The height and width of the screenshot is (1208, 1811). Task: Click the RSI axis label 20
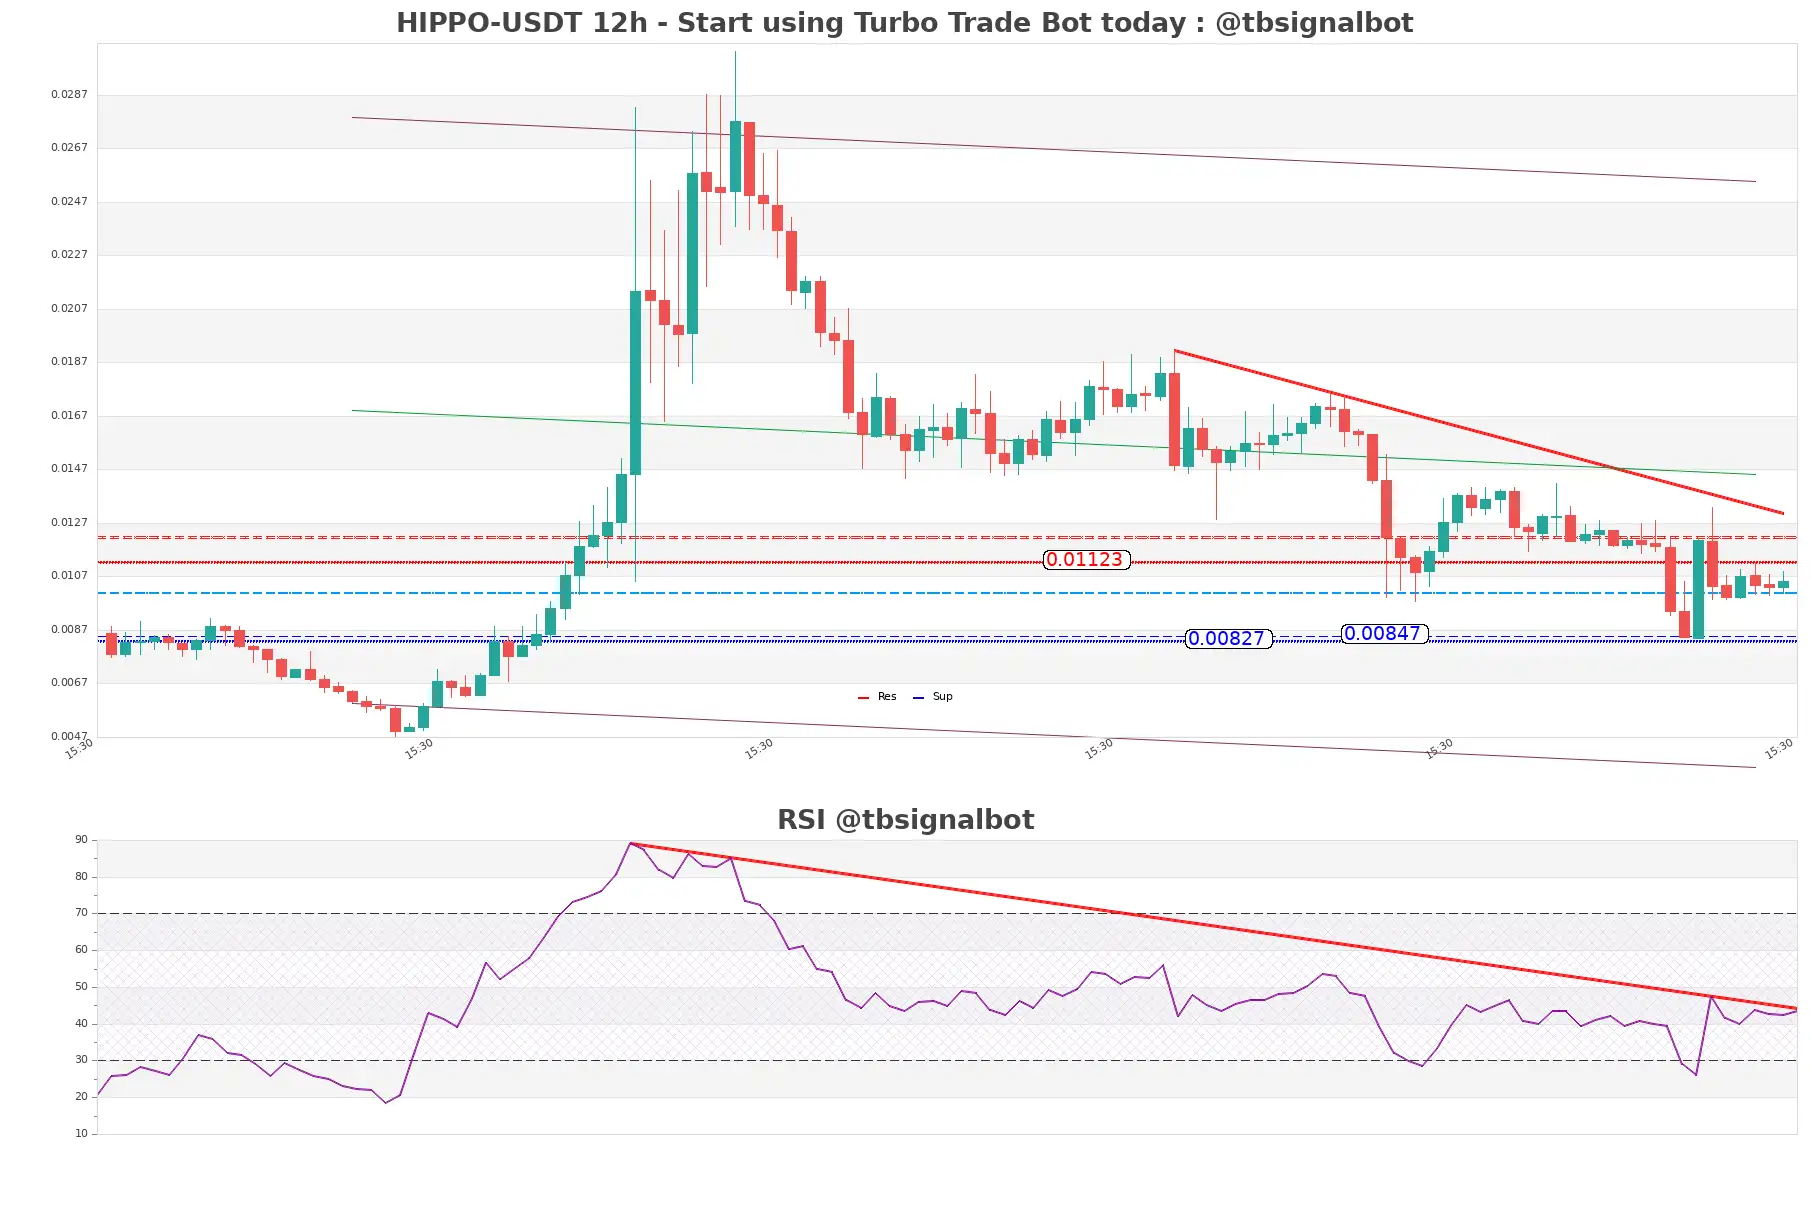[81, 1097]
